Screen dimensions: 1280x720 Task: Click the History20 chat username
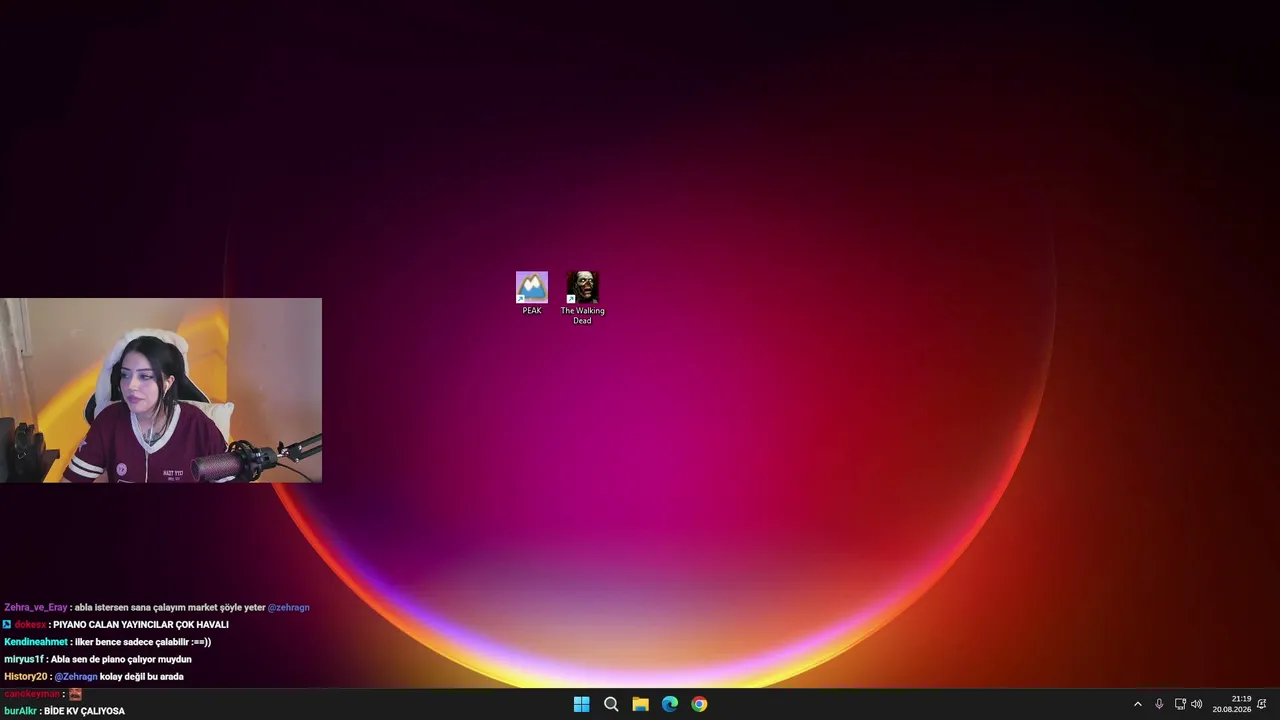[26, 677]
